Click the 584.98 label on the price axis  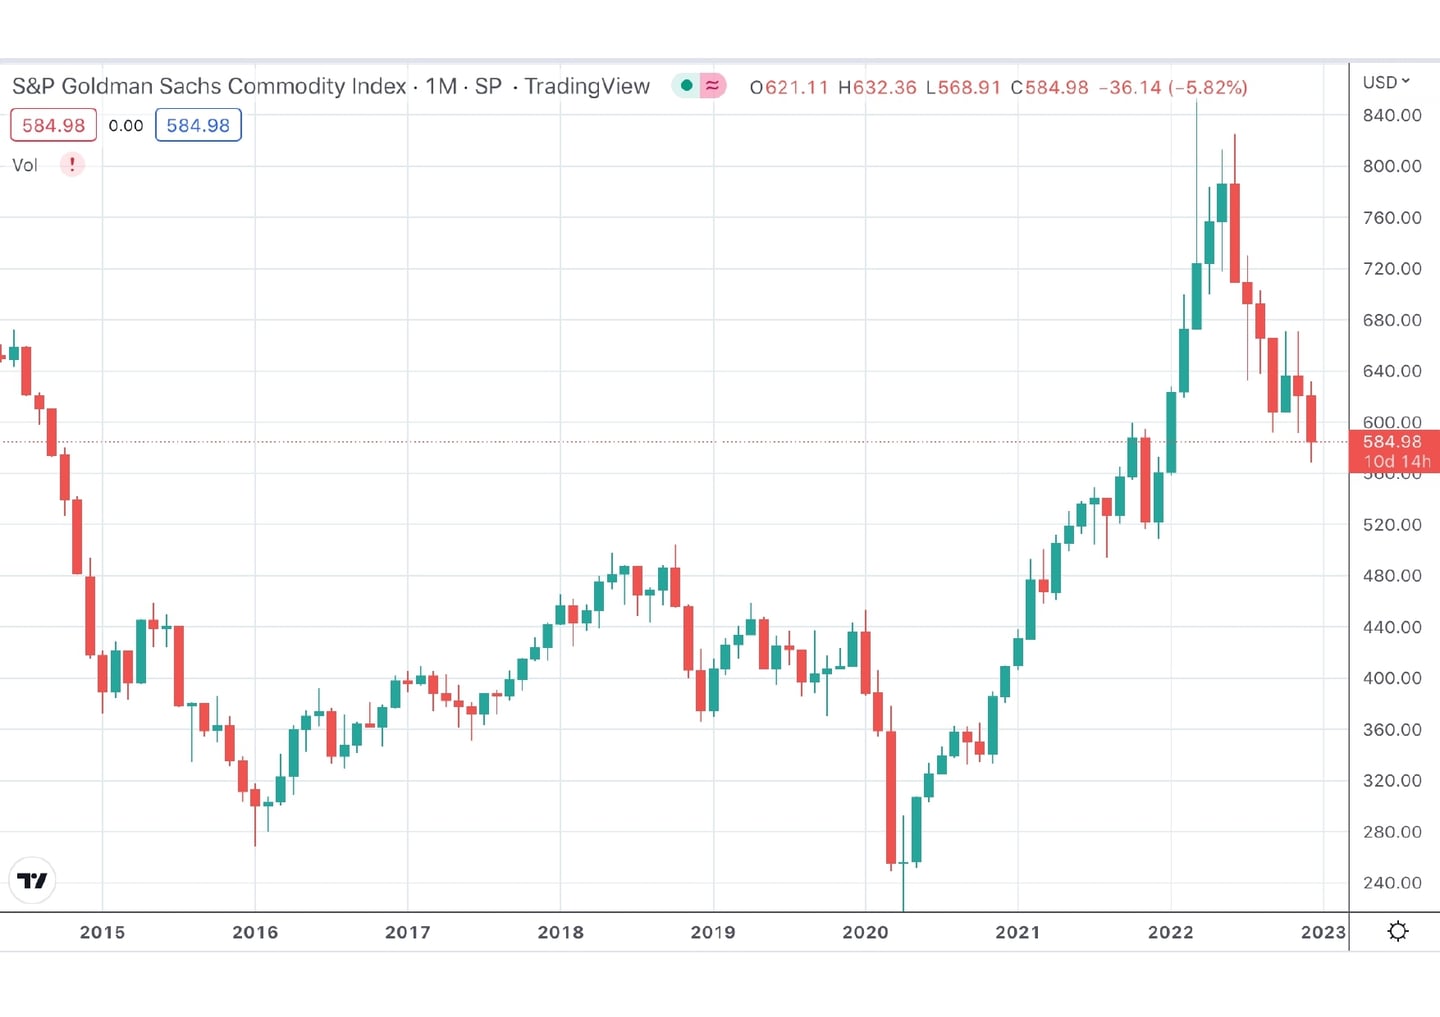pos(1393,441)
